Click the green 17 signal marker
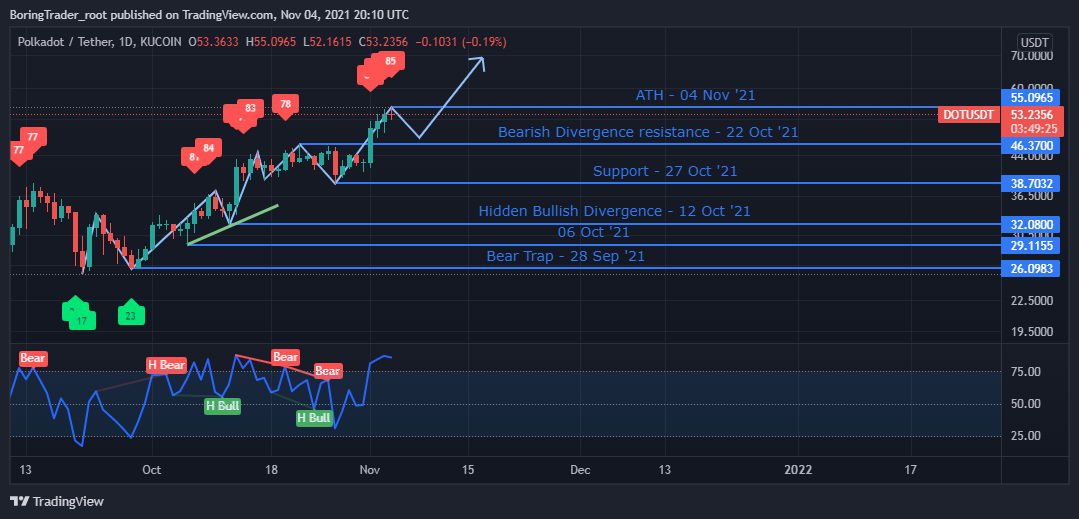The height and width of the screenshot is (519, 1079). tap(83, 320)
